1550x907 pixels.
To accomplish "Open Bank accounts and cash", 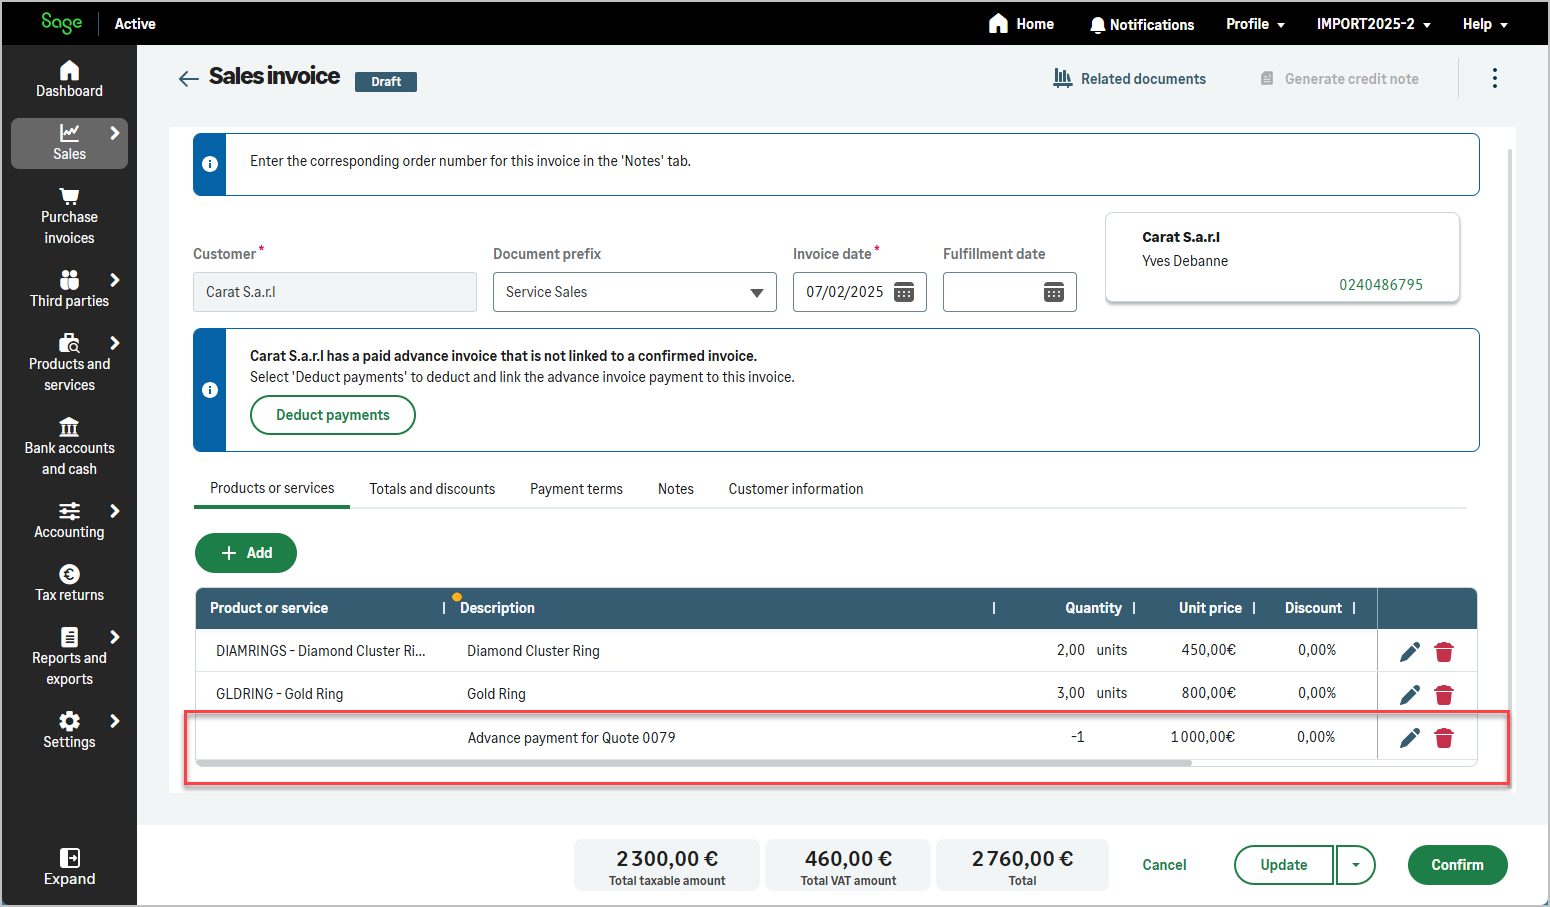I will coord(69,447).
